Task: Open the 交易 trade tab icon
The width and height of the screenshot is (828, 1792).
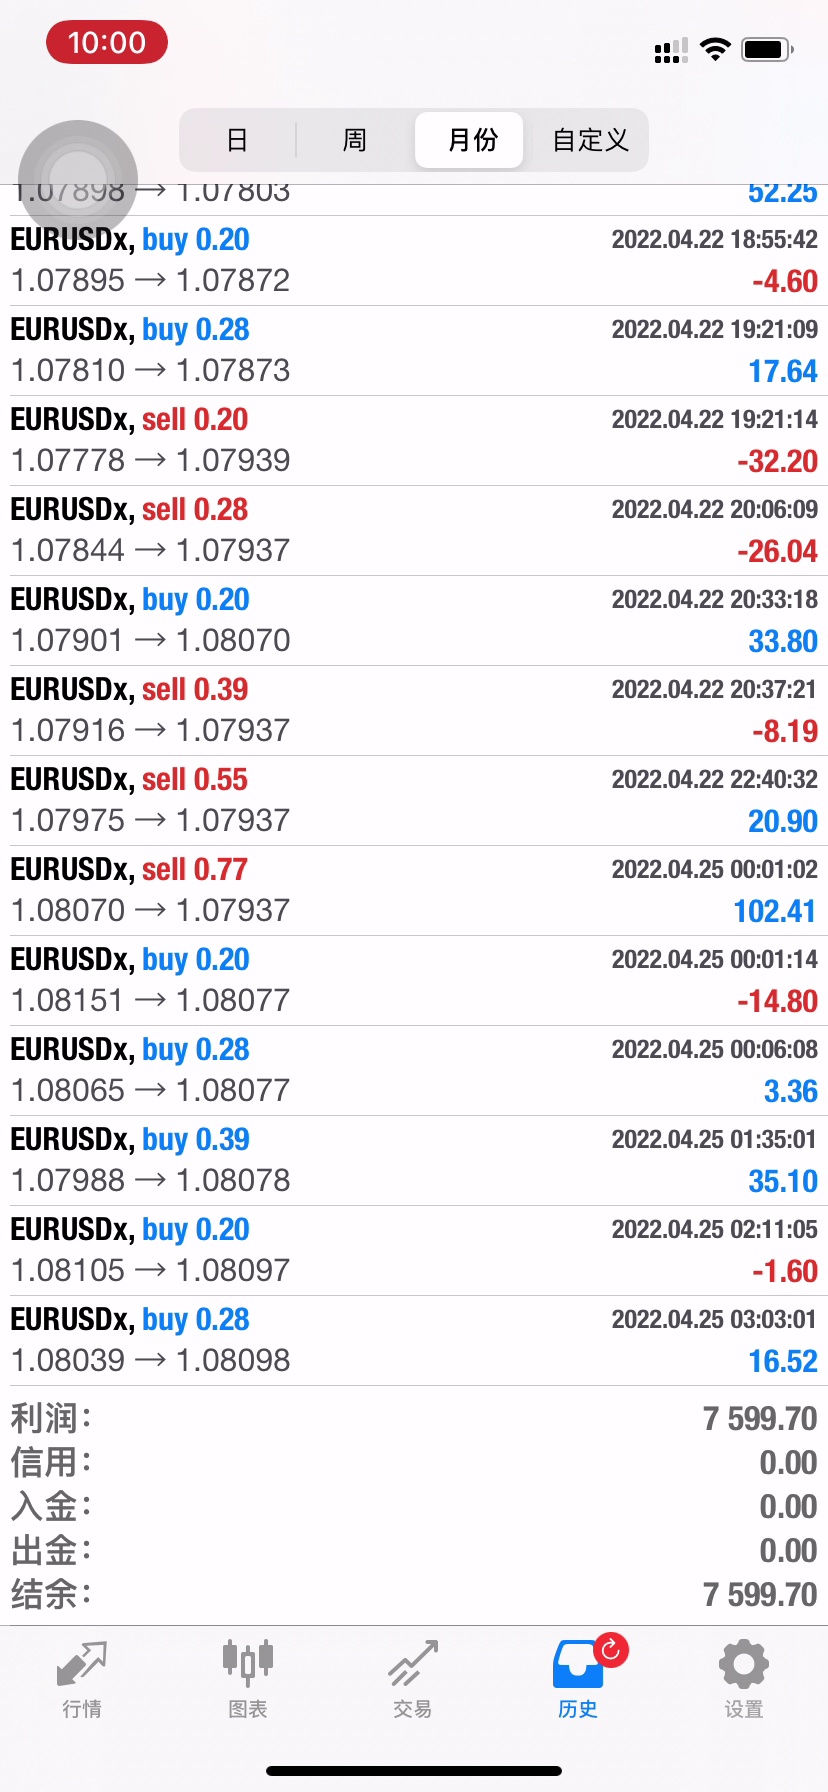Action: [412, 1666]
